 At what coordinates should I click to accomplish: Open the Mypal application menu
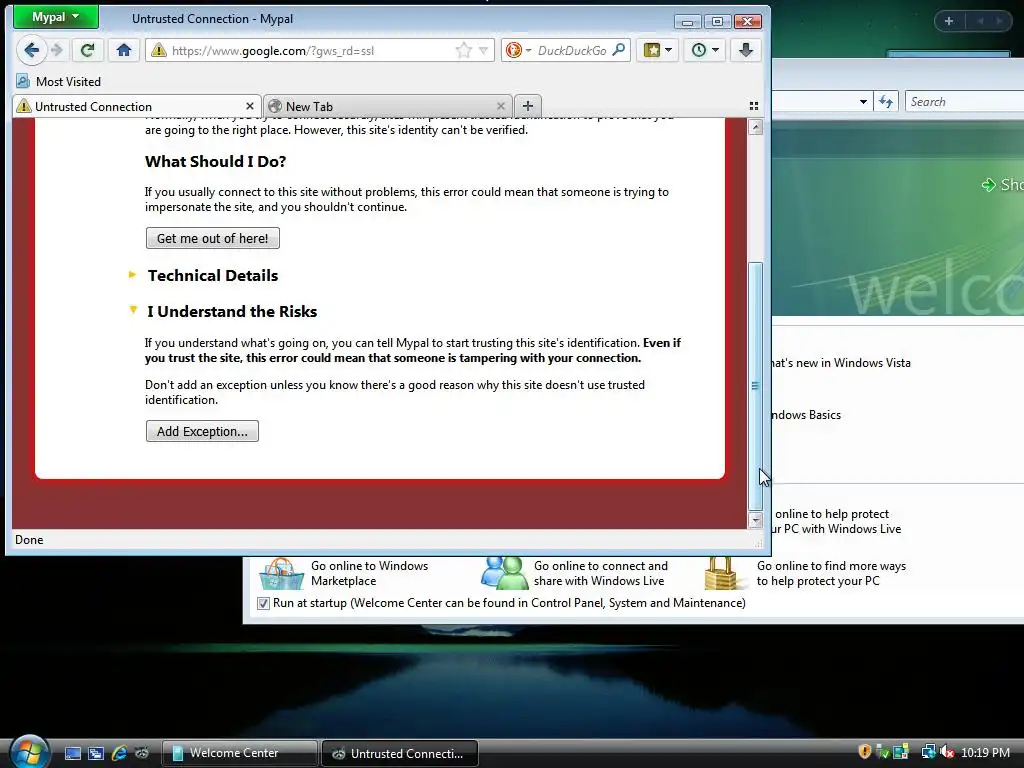(56, 17)
